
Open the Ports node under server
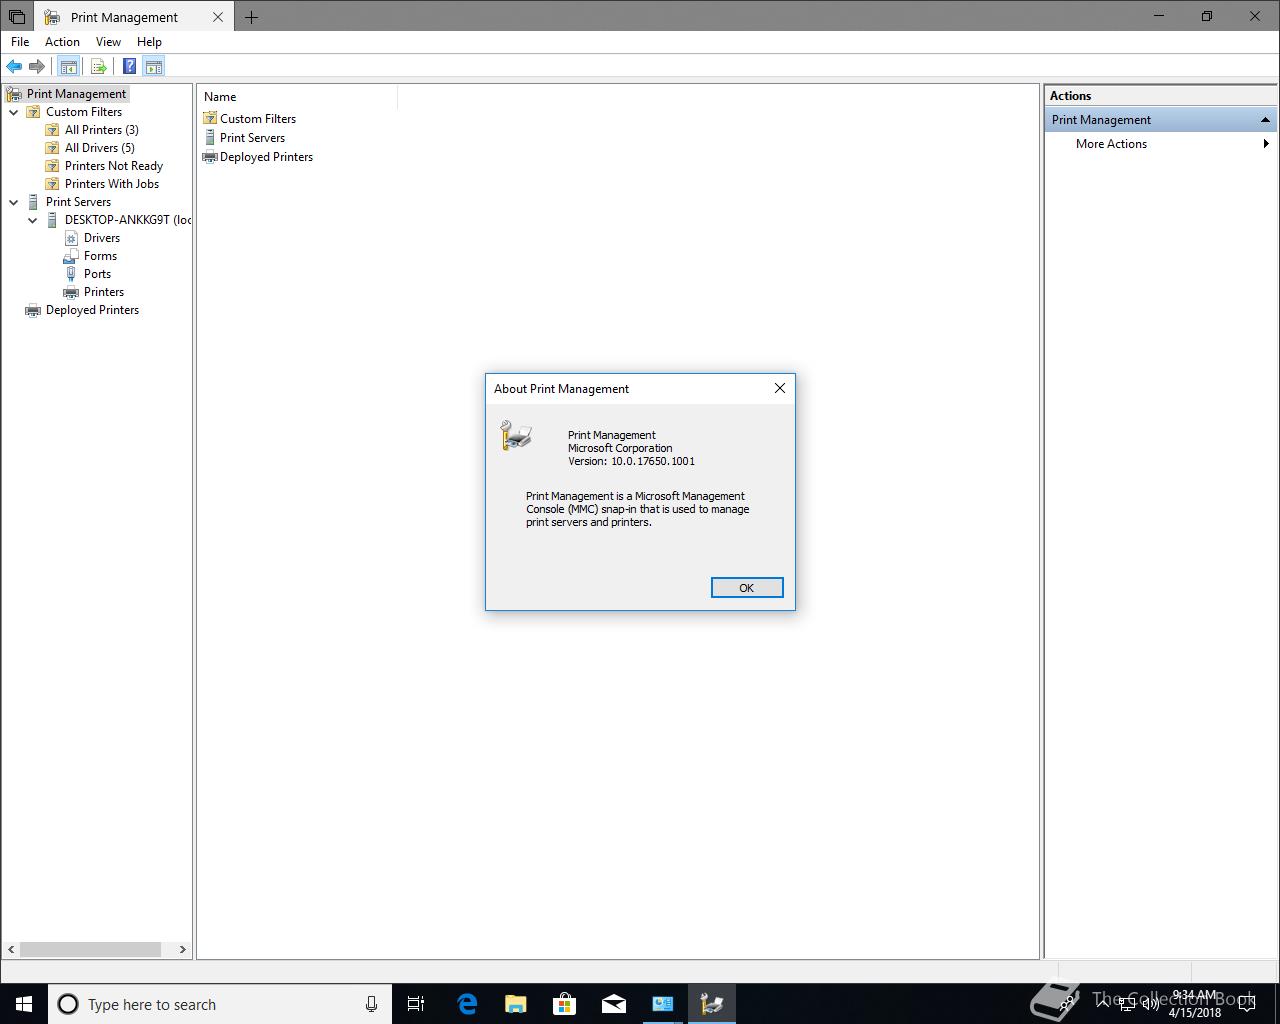(97, 274)
